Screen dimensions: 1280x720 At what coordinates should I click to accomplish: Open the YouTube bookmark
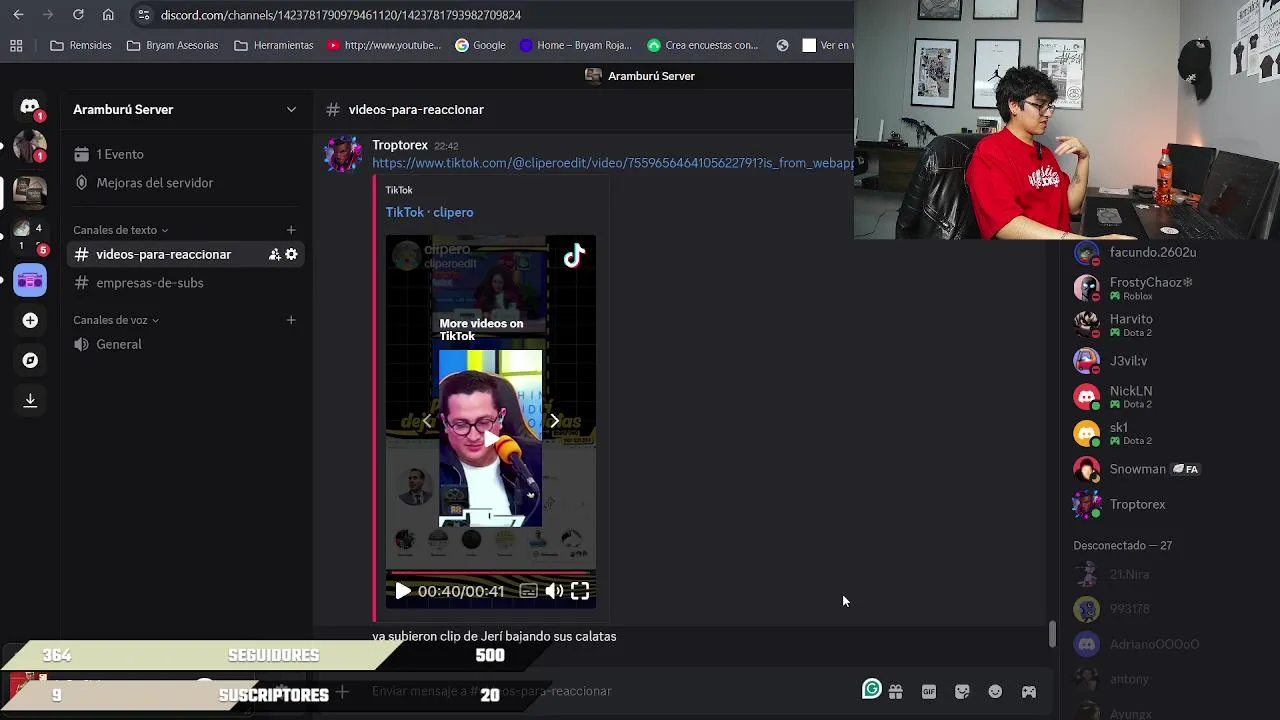tap(384, 45)
